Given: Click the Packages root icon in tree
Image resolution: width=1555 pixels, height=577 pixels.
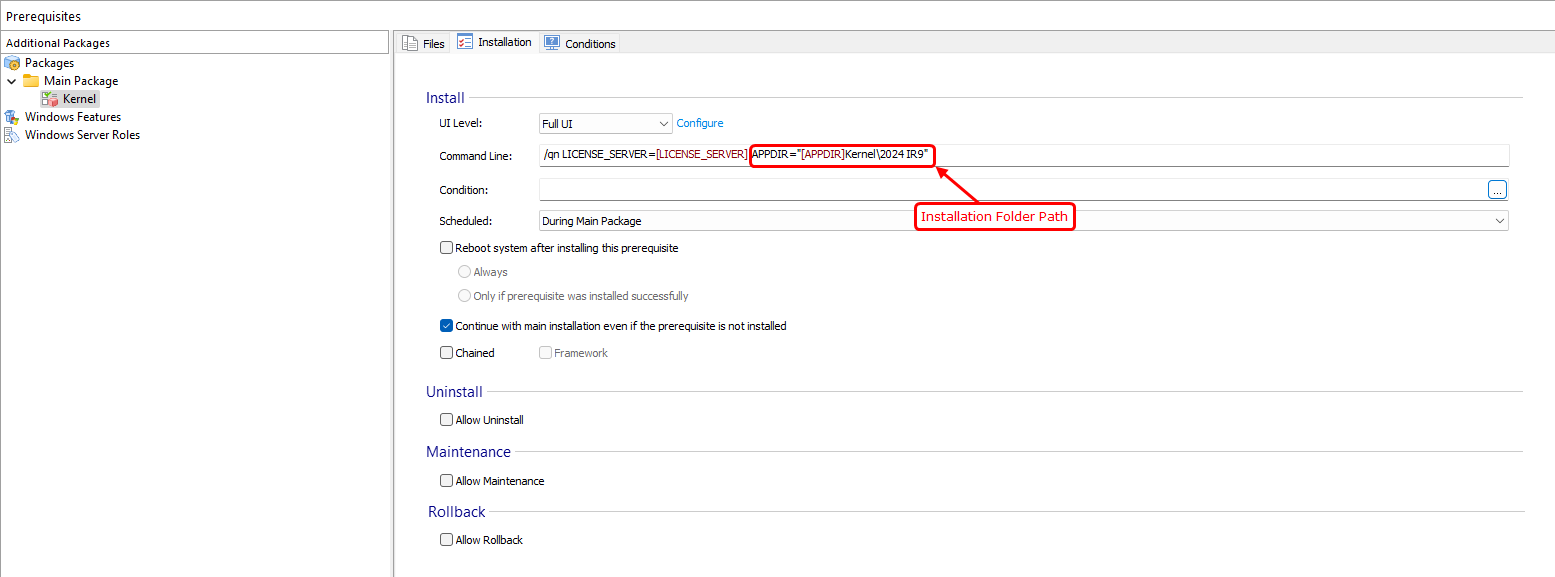Looking at the screenshot, I should 12,63.
